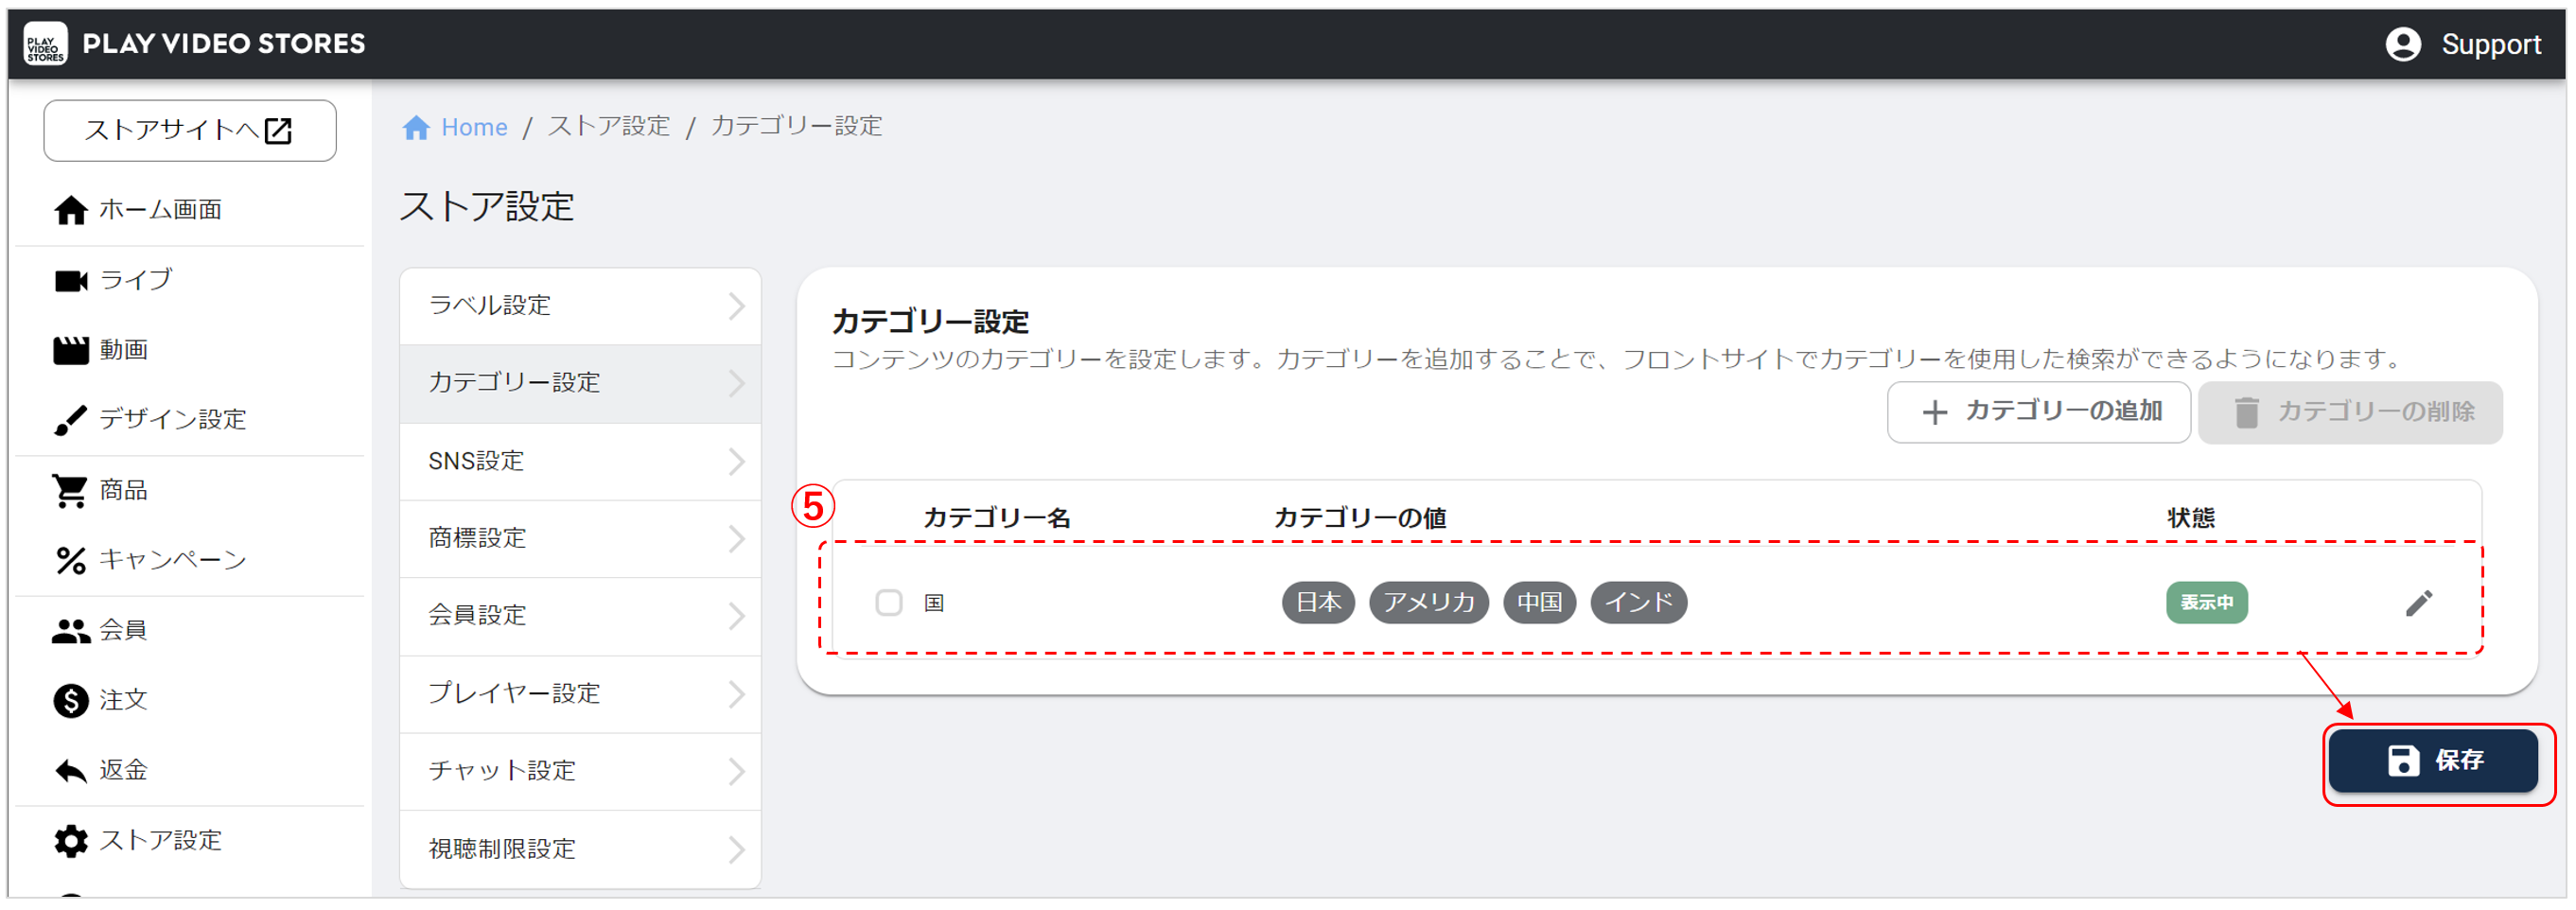
Task: Click the 表示中 status badge
Action: click(2205, 603)
